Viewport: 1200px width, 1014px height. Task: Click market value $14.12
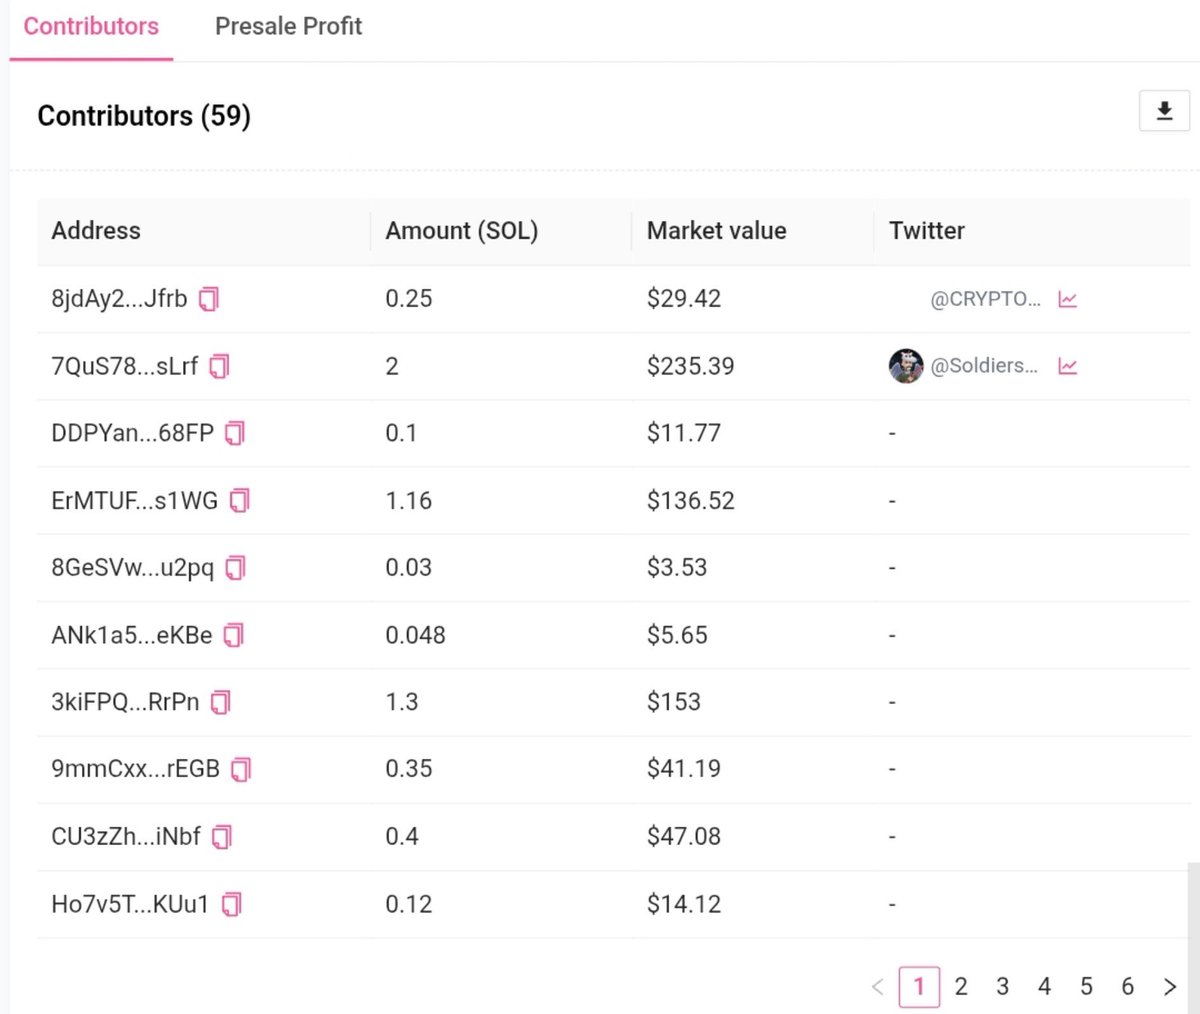tap(684, 904)
